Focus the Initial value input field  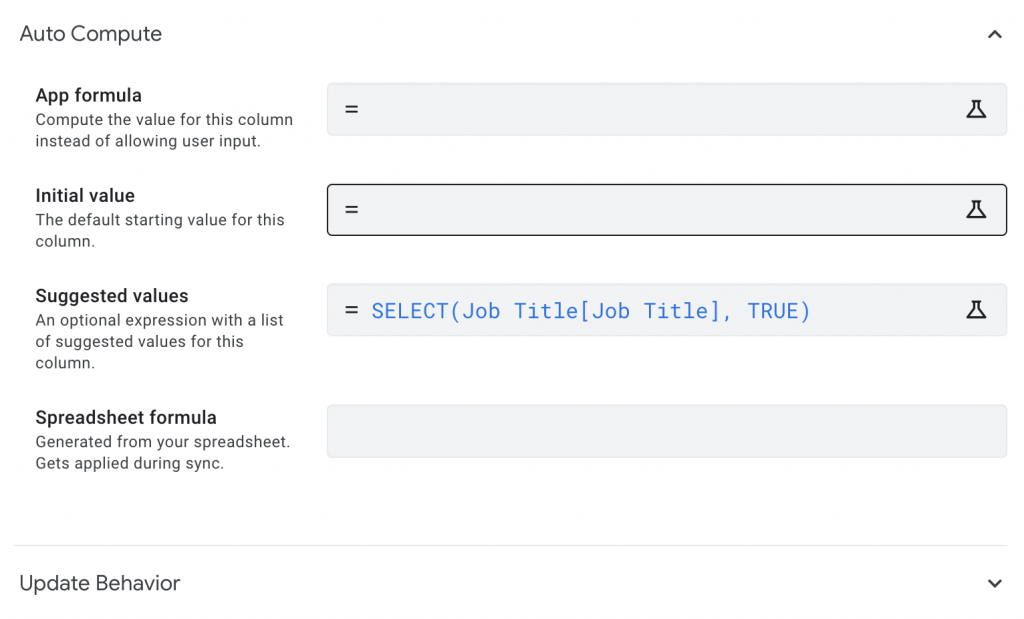650,209
